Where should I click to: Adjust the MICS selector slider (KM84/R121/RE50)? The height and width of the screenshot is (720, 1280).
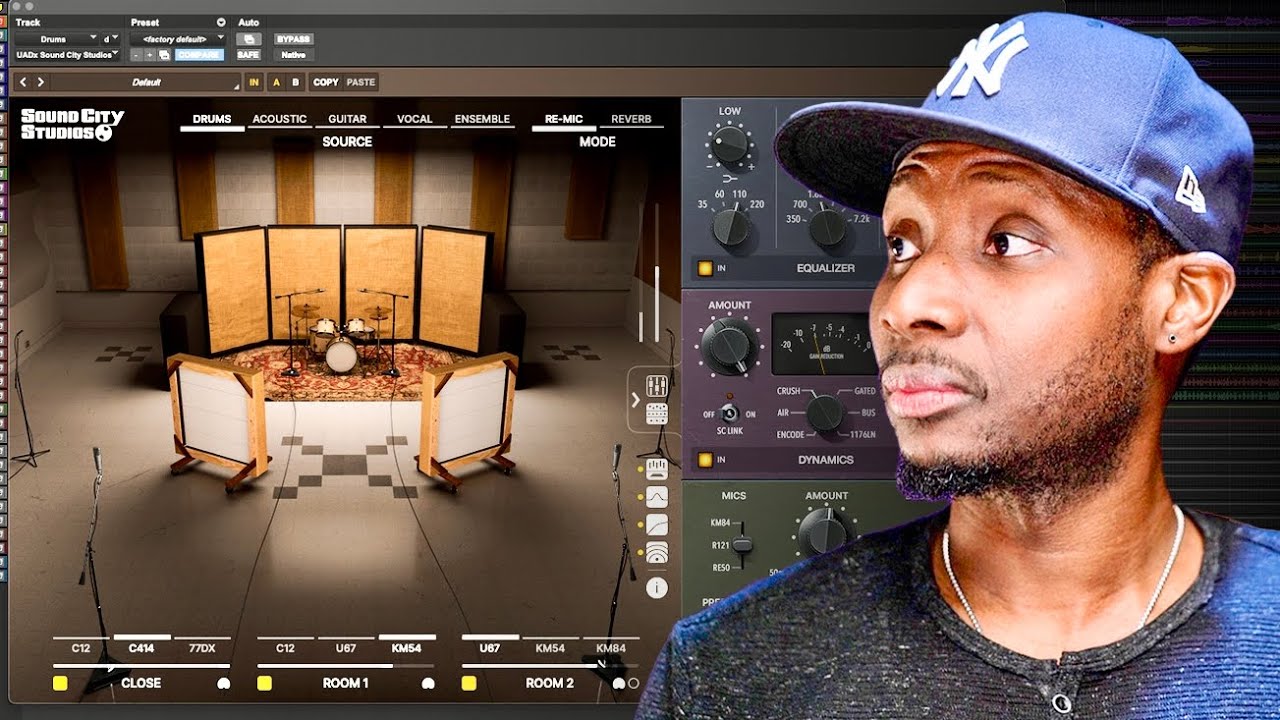[x=741, y=545]
